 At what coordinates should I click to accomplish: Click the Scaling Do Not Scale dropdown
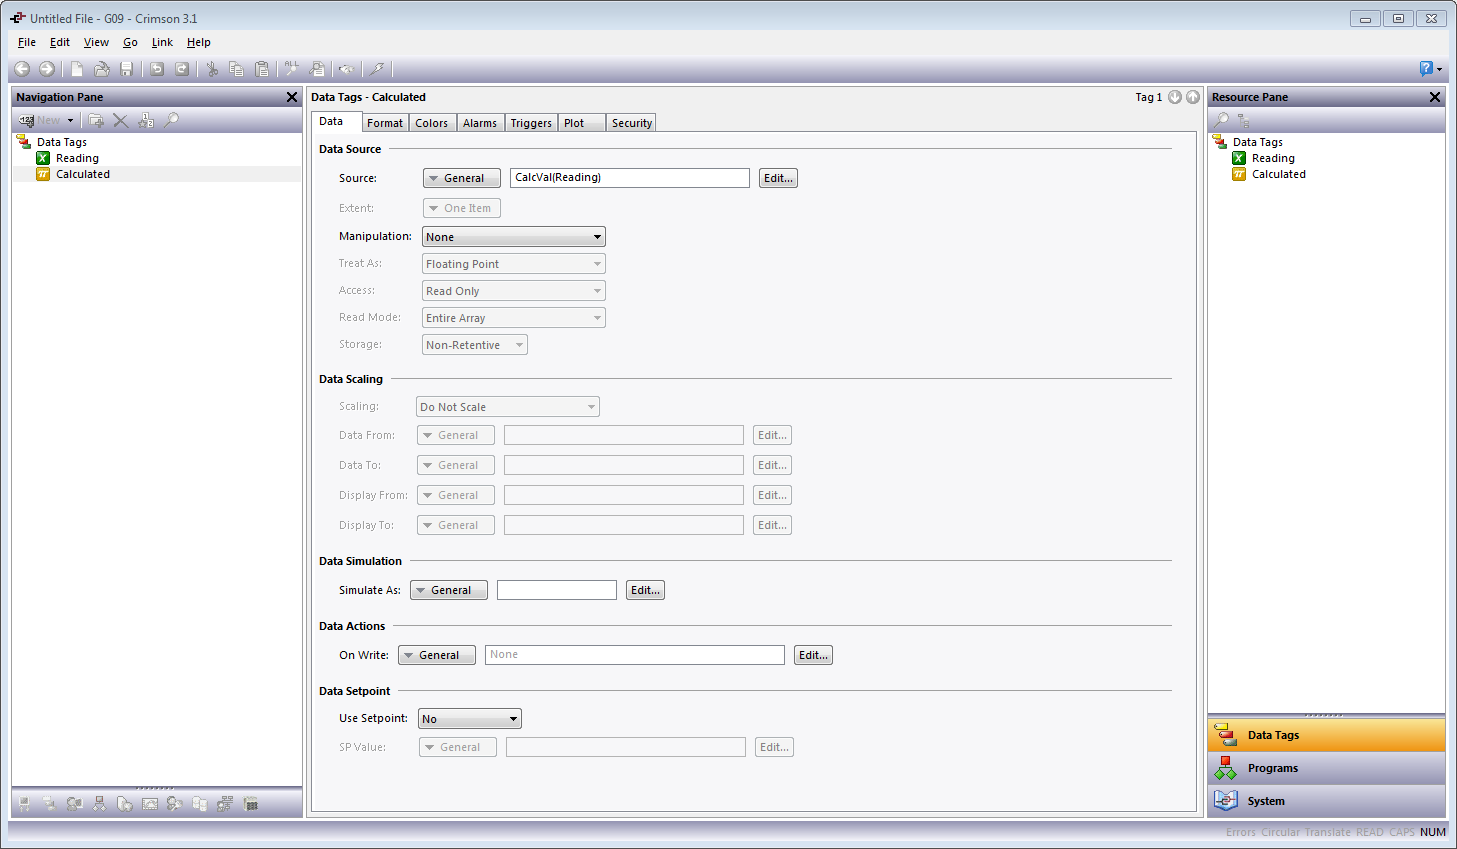pos(508,407)
